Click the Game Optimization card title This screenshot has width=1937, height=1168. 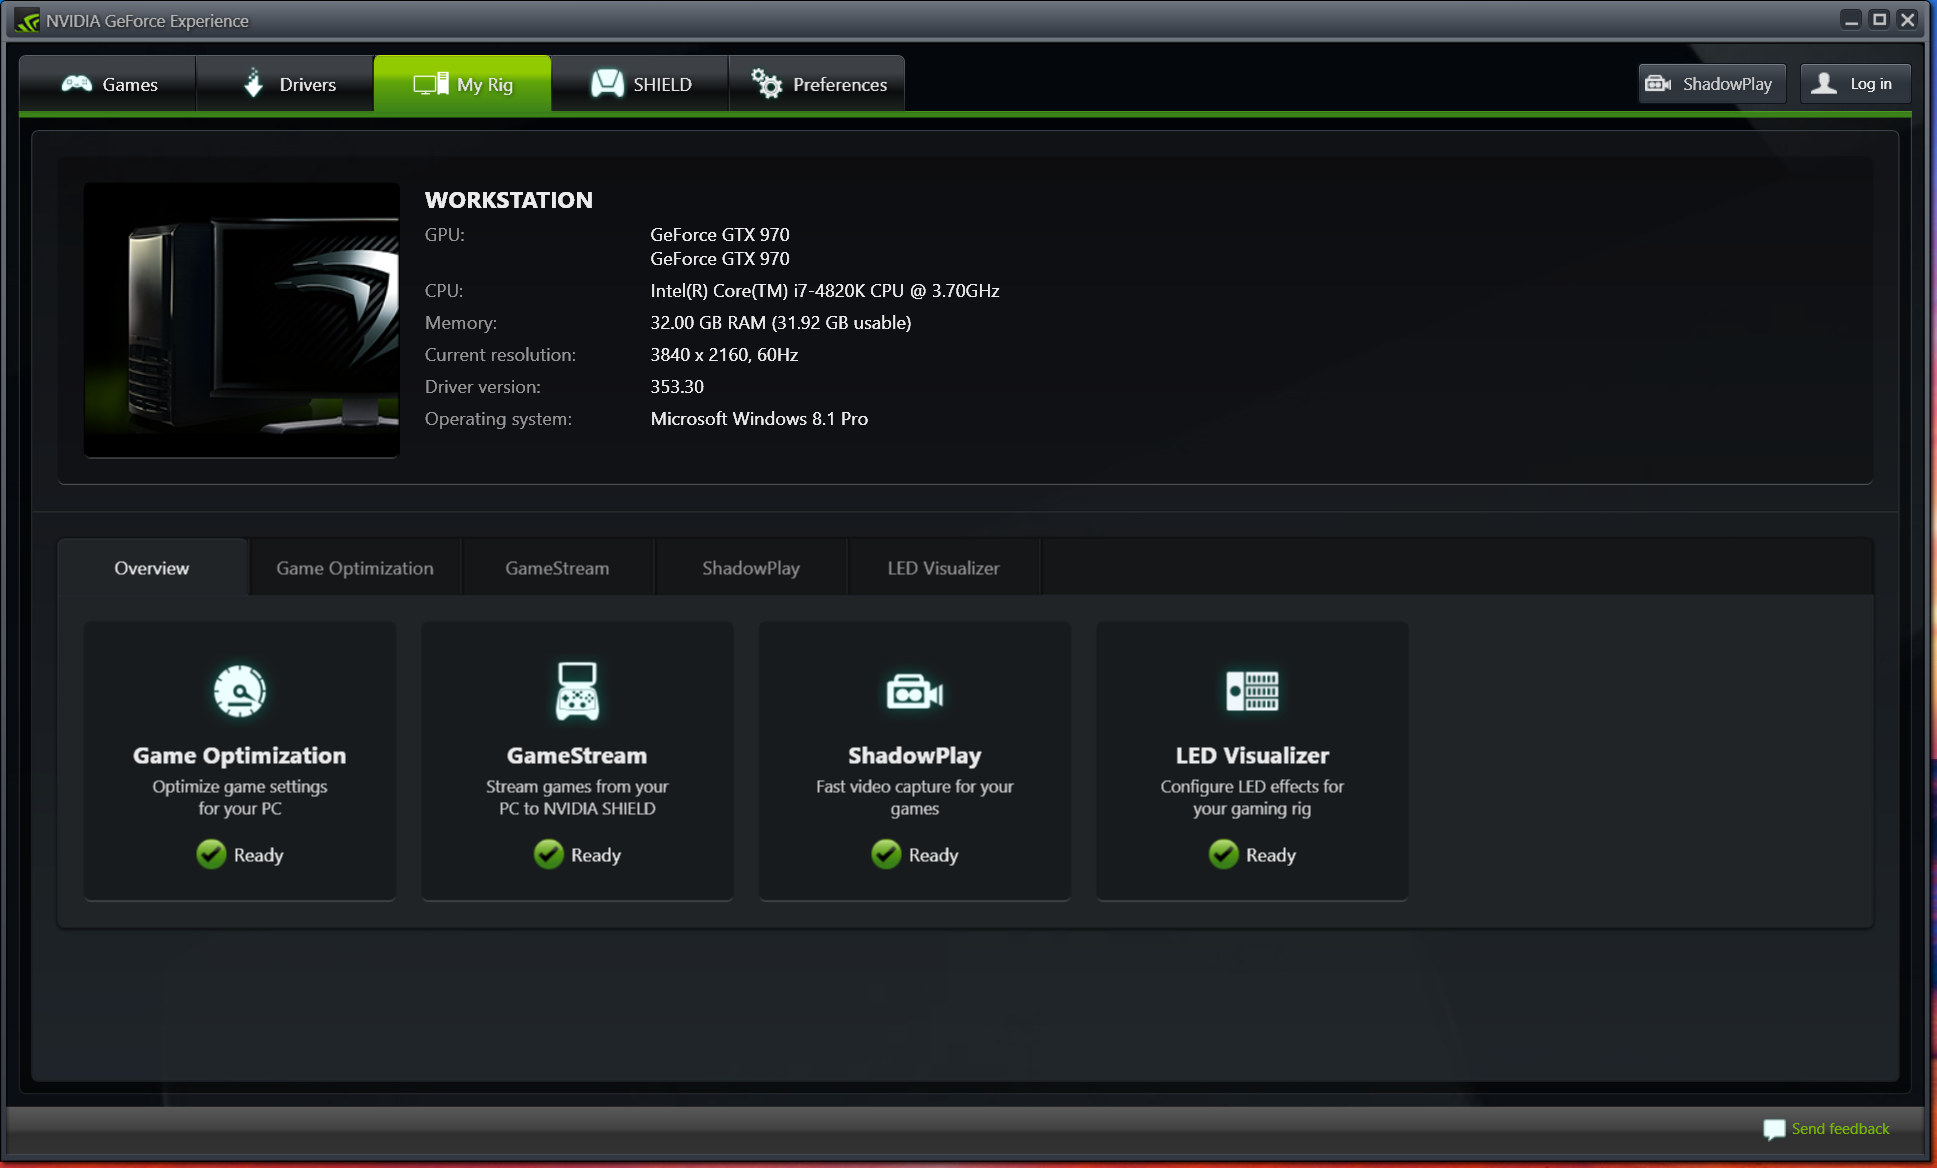pos(240,756)
